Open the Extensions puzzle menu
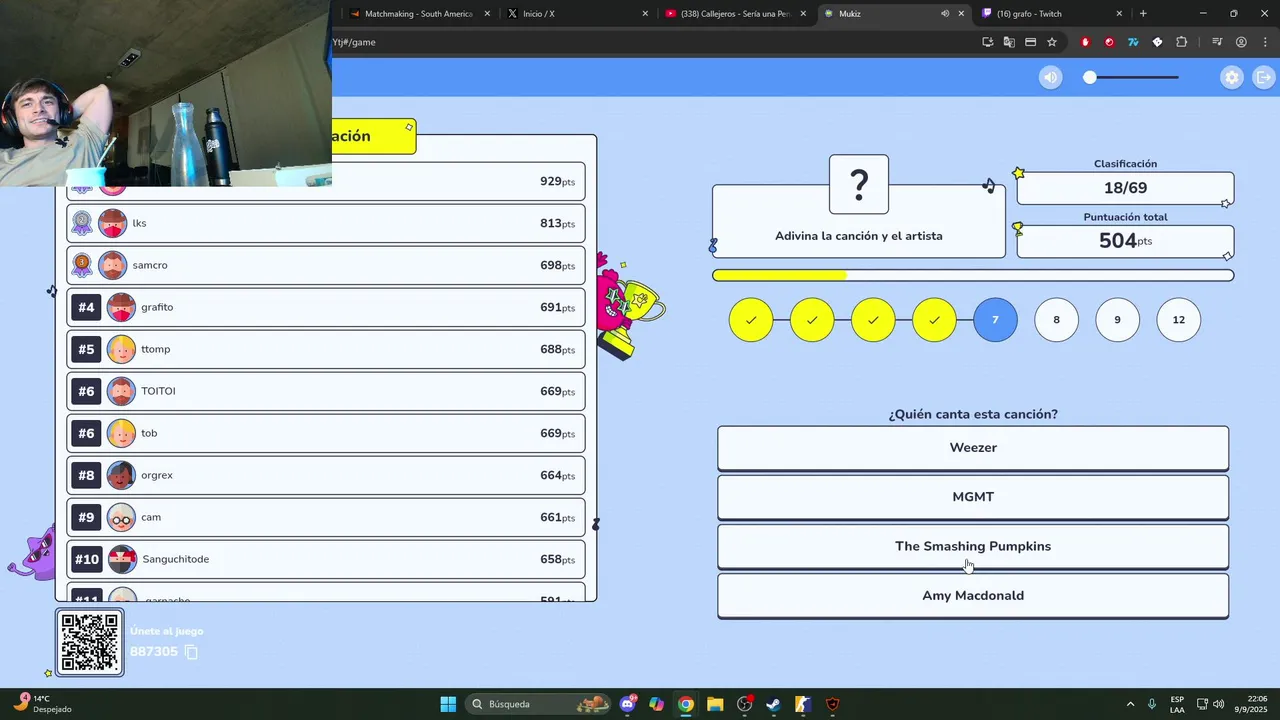The image size is (1280, 720). pos(1181,42)
